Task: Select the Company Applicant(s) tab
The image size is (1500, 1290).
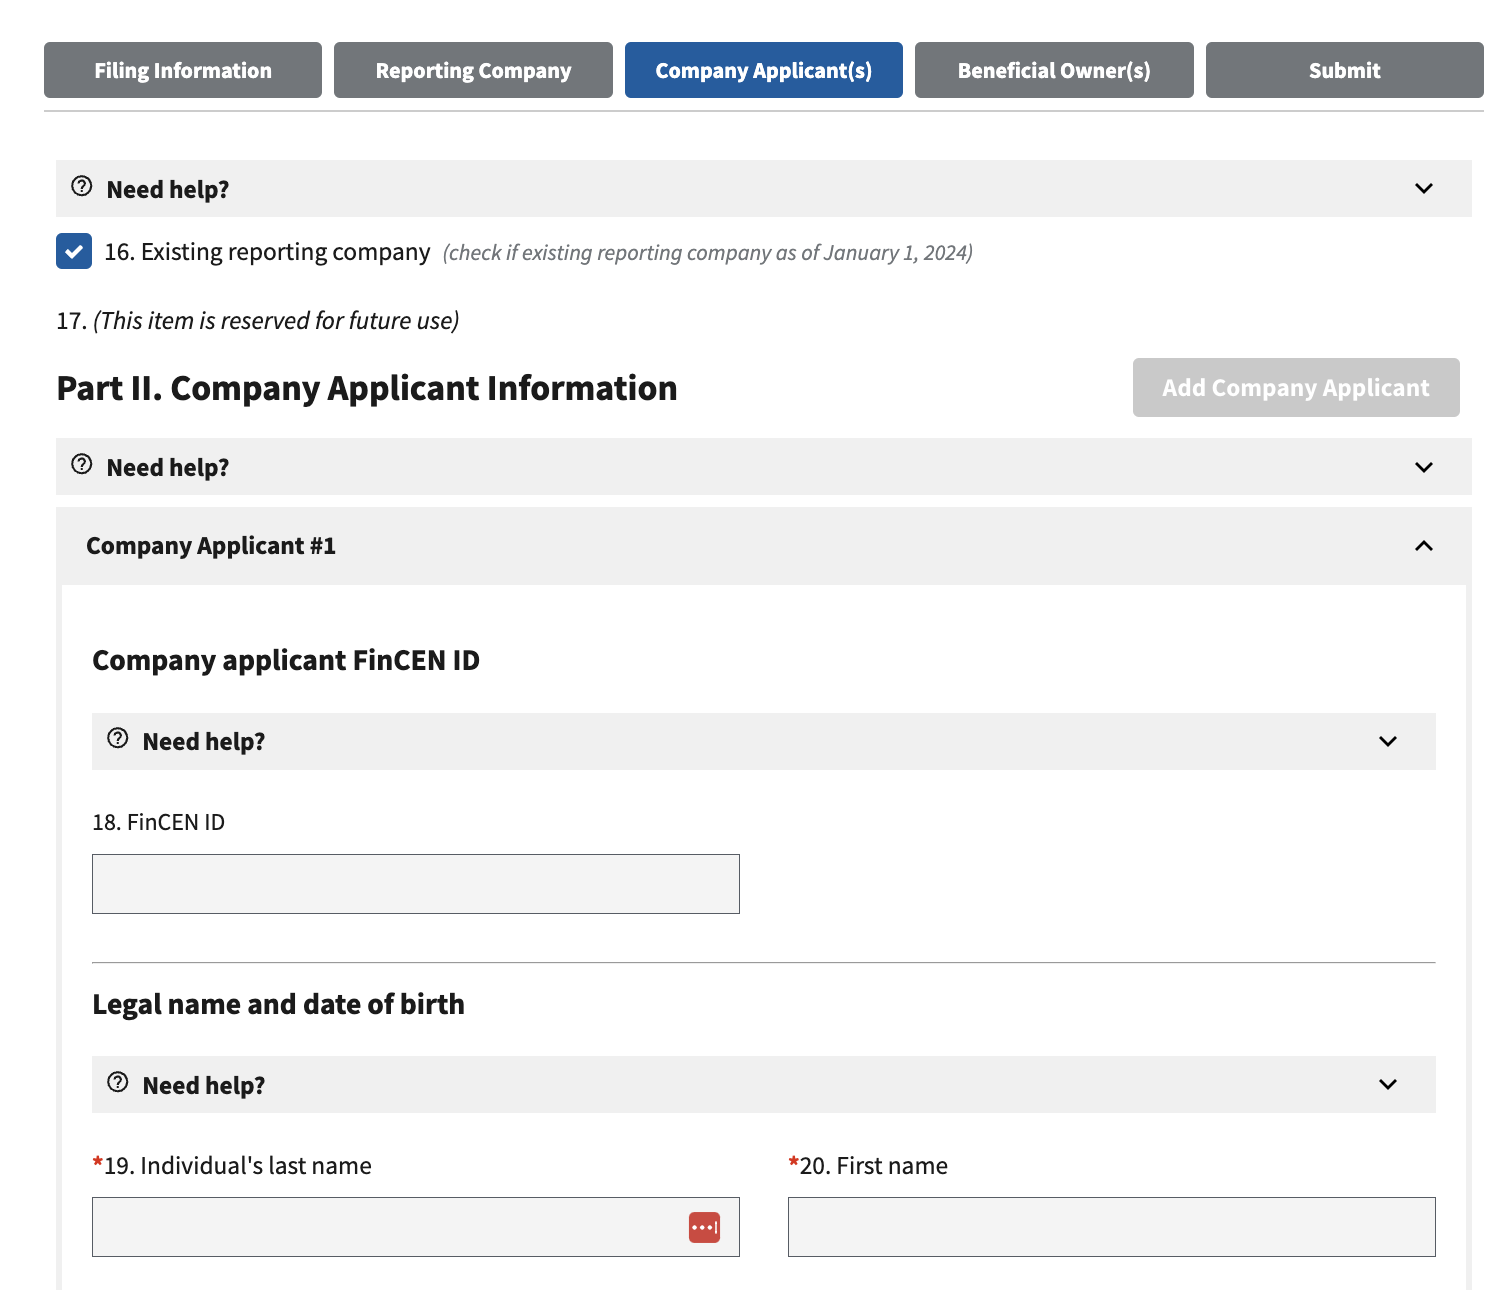Action: 763,70
